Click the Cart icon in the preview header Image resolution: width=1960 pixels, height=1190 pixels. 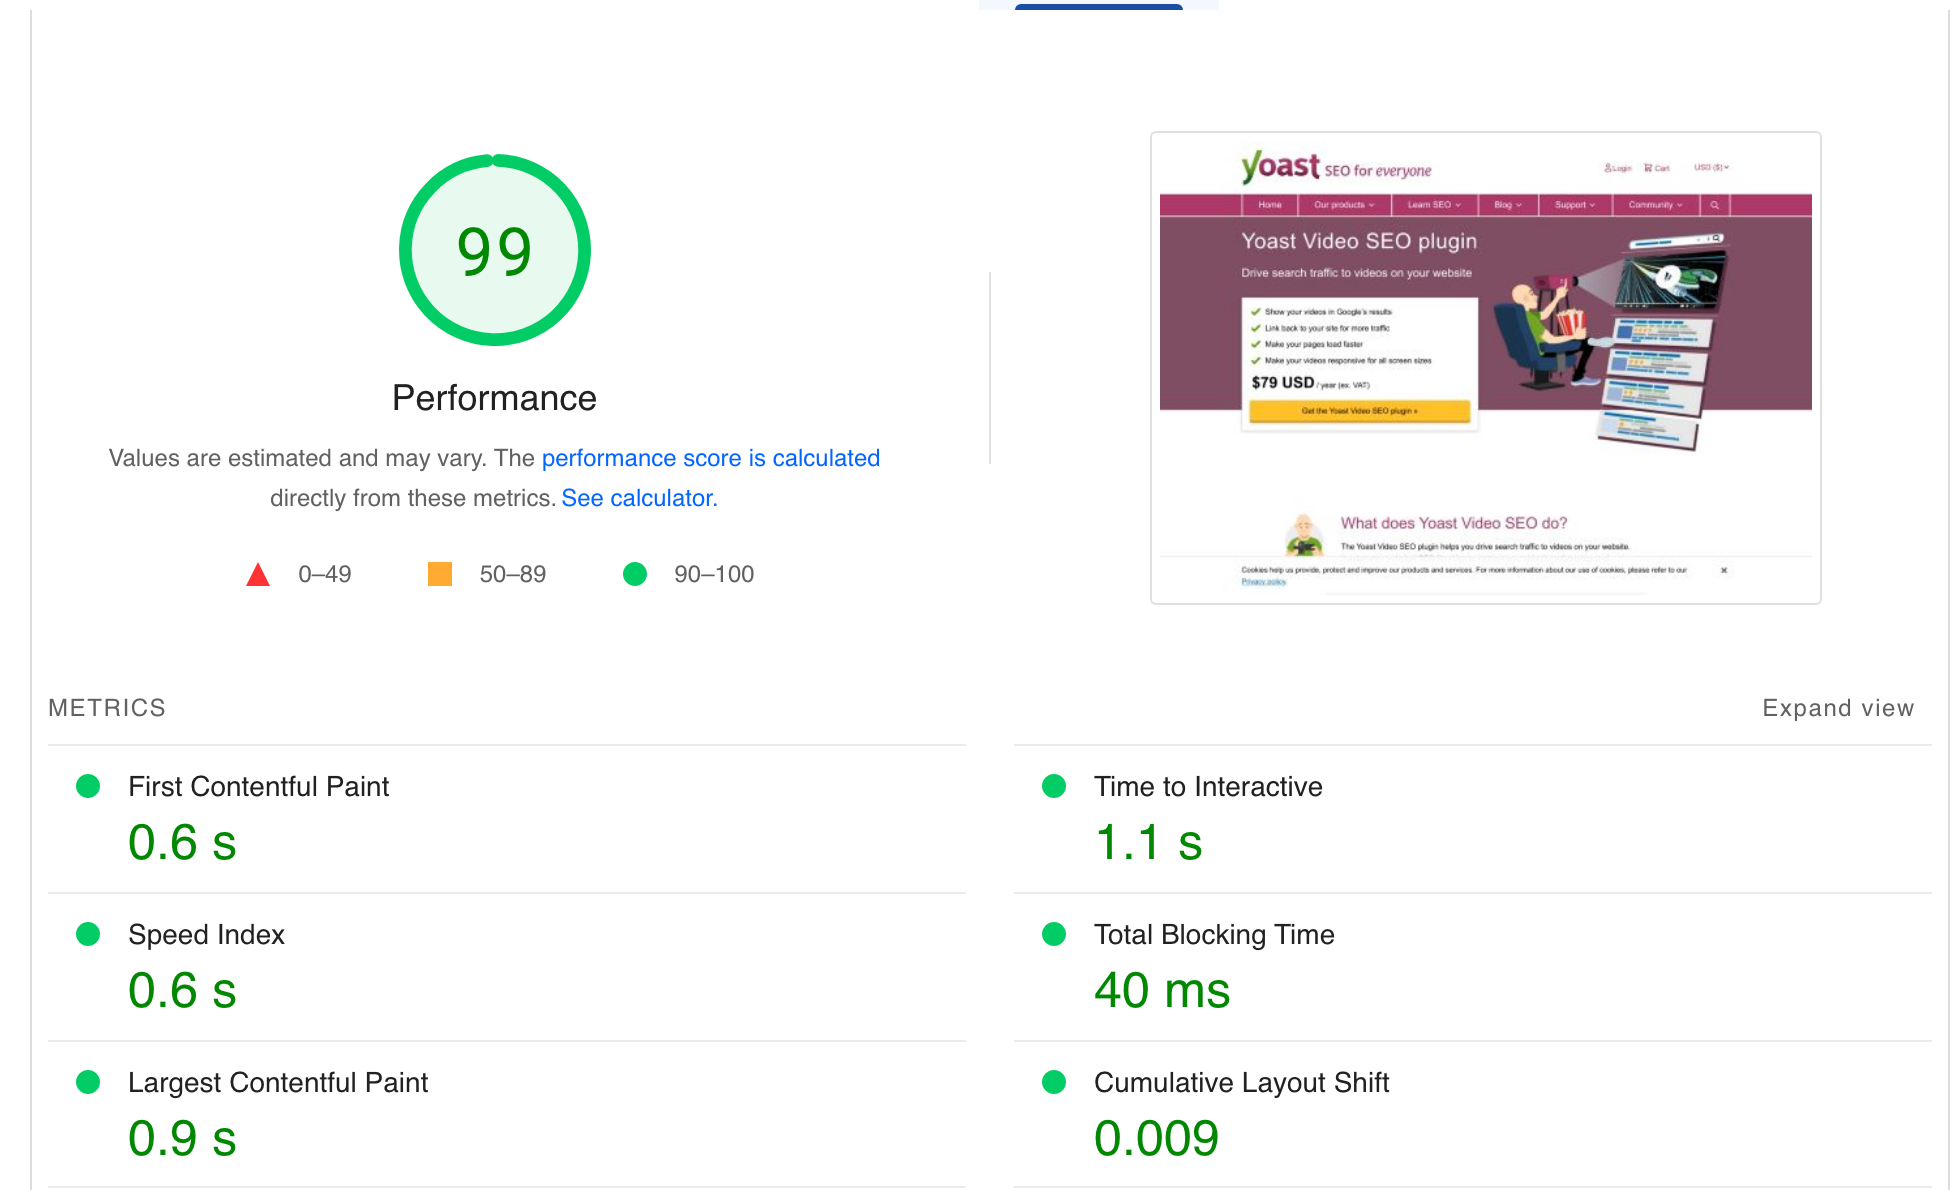pyautogui.click(x=1648, y=168)
